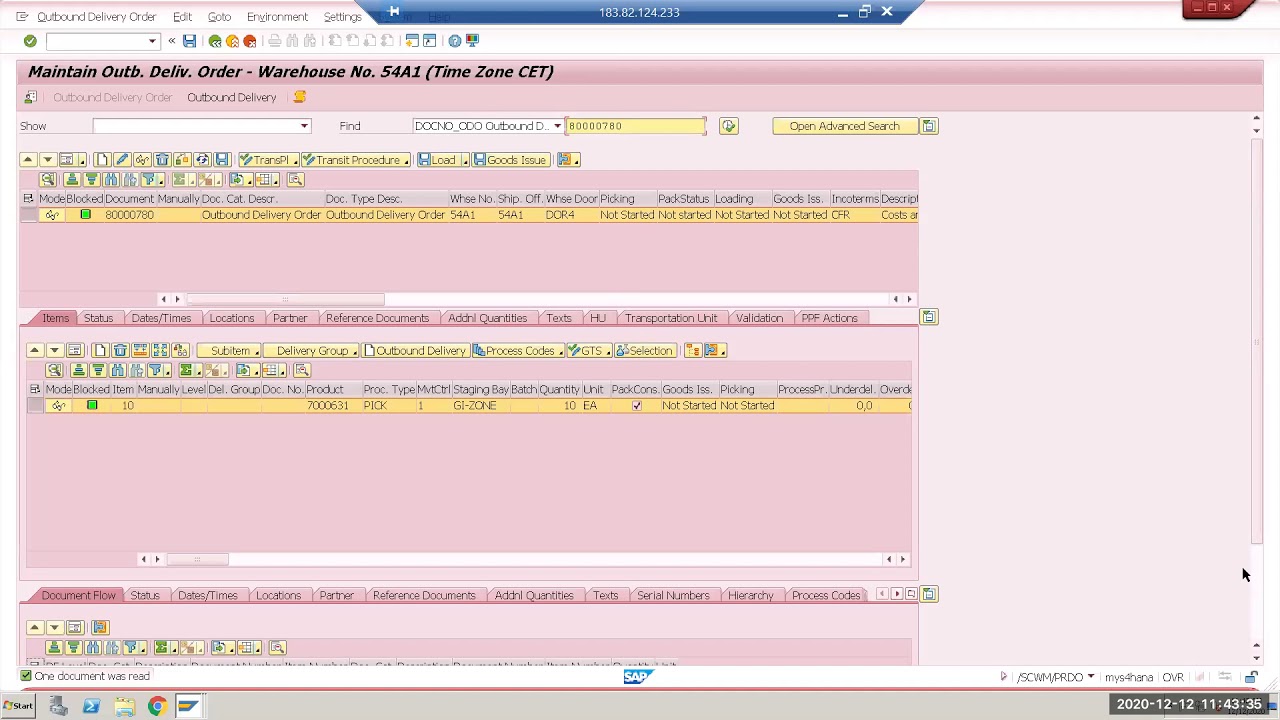Expand the Process Codes dropdown menu

tap(560, 352)
